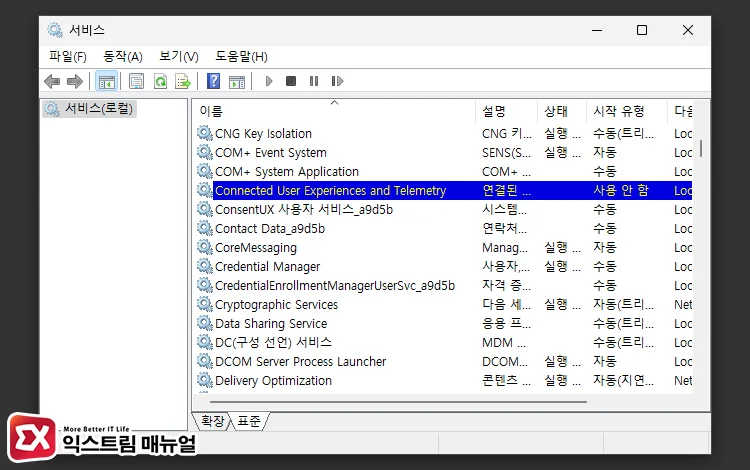The width and height of the screenshot is (750, 470).
Task: Click gear icon beside Cryptographic Services
Action: 205,304
